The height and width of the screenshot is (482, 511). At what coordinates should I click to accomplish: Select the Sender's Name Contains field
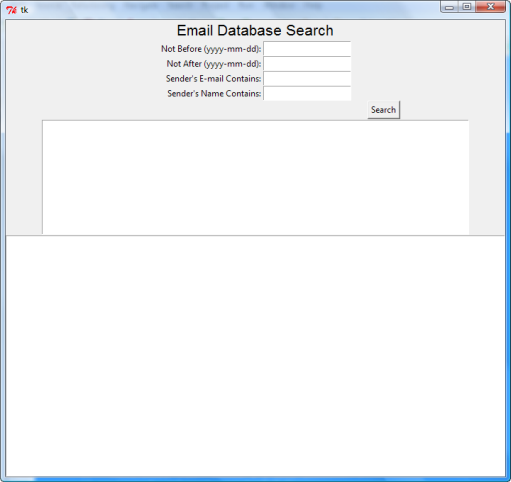click(307, 93)
